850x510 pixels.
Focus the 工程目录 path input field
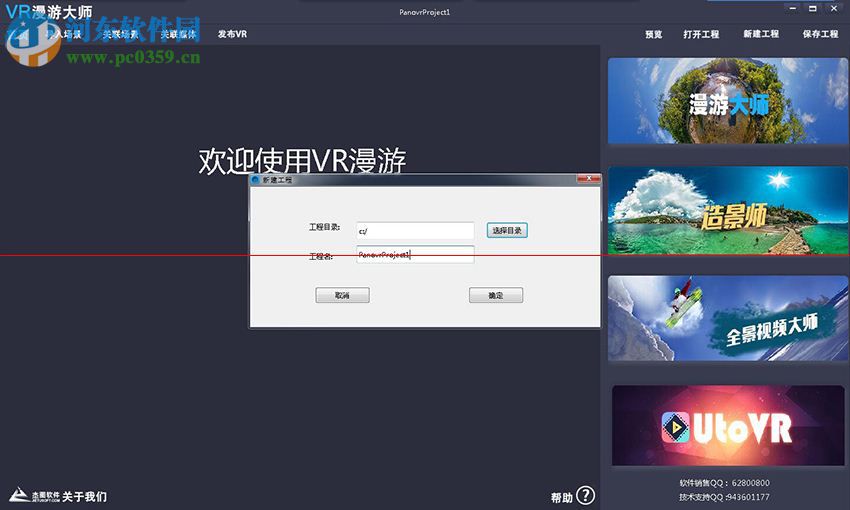(415, 231)
